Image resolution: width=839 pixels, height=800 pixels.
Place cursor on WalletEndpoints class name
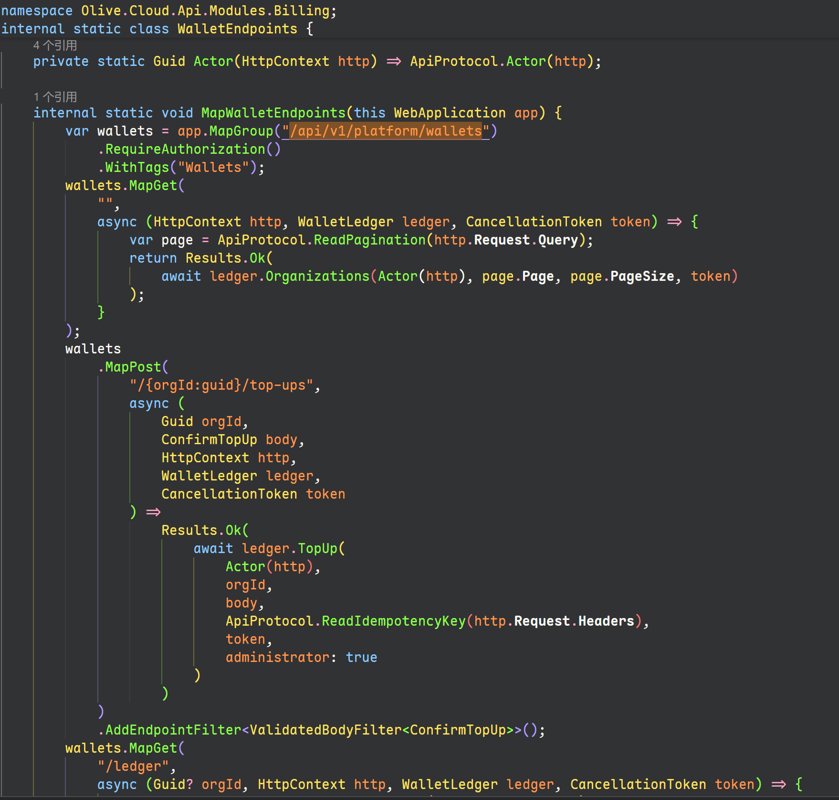(x=237, y=29)
